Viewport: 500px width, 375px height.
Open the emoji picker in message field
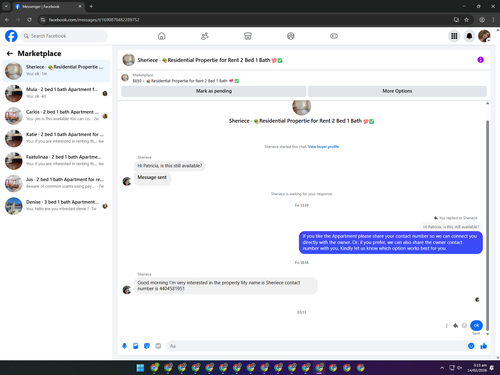coord(471,346)
